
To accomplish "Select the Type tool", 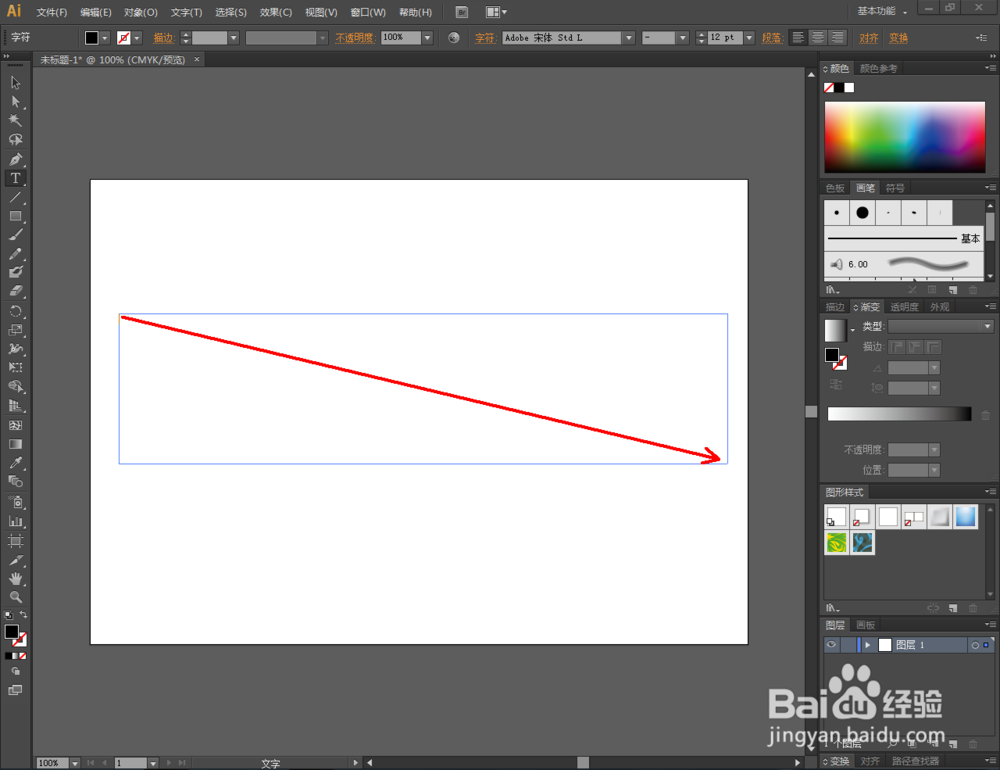I will coord(15,178).
